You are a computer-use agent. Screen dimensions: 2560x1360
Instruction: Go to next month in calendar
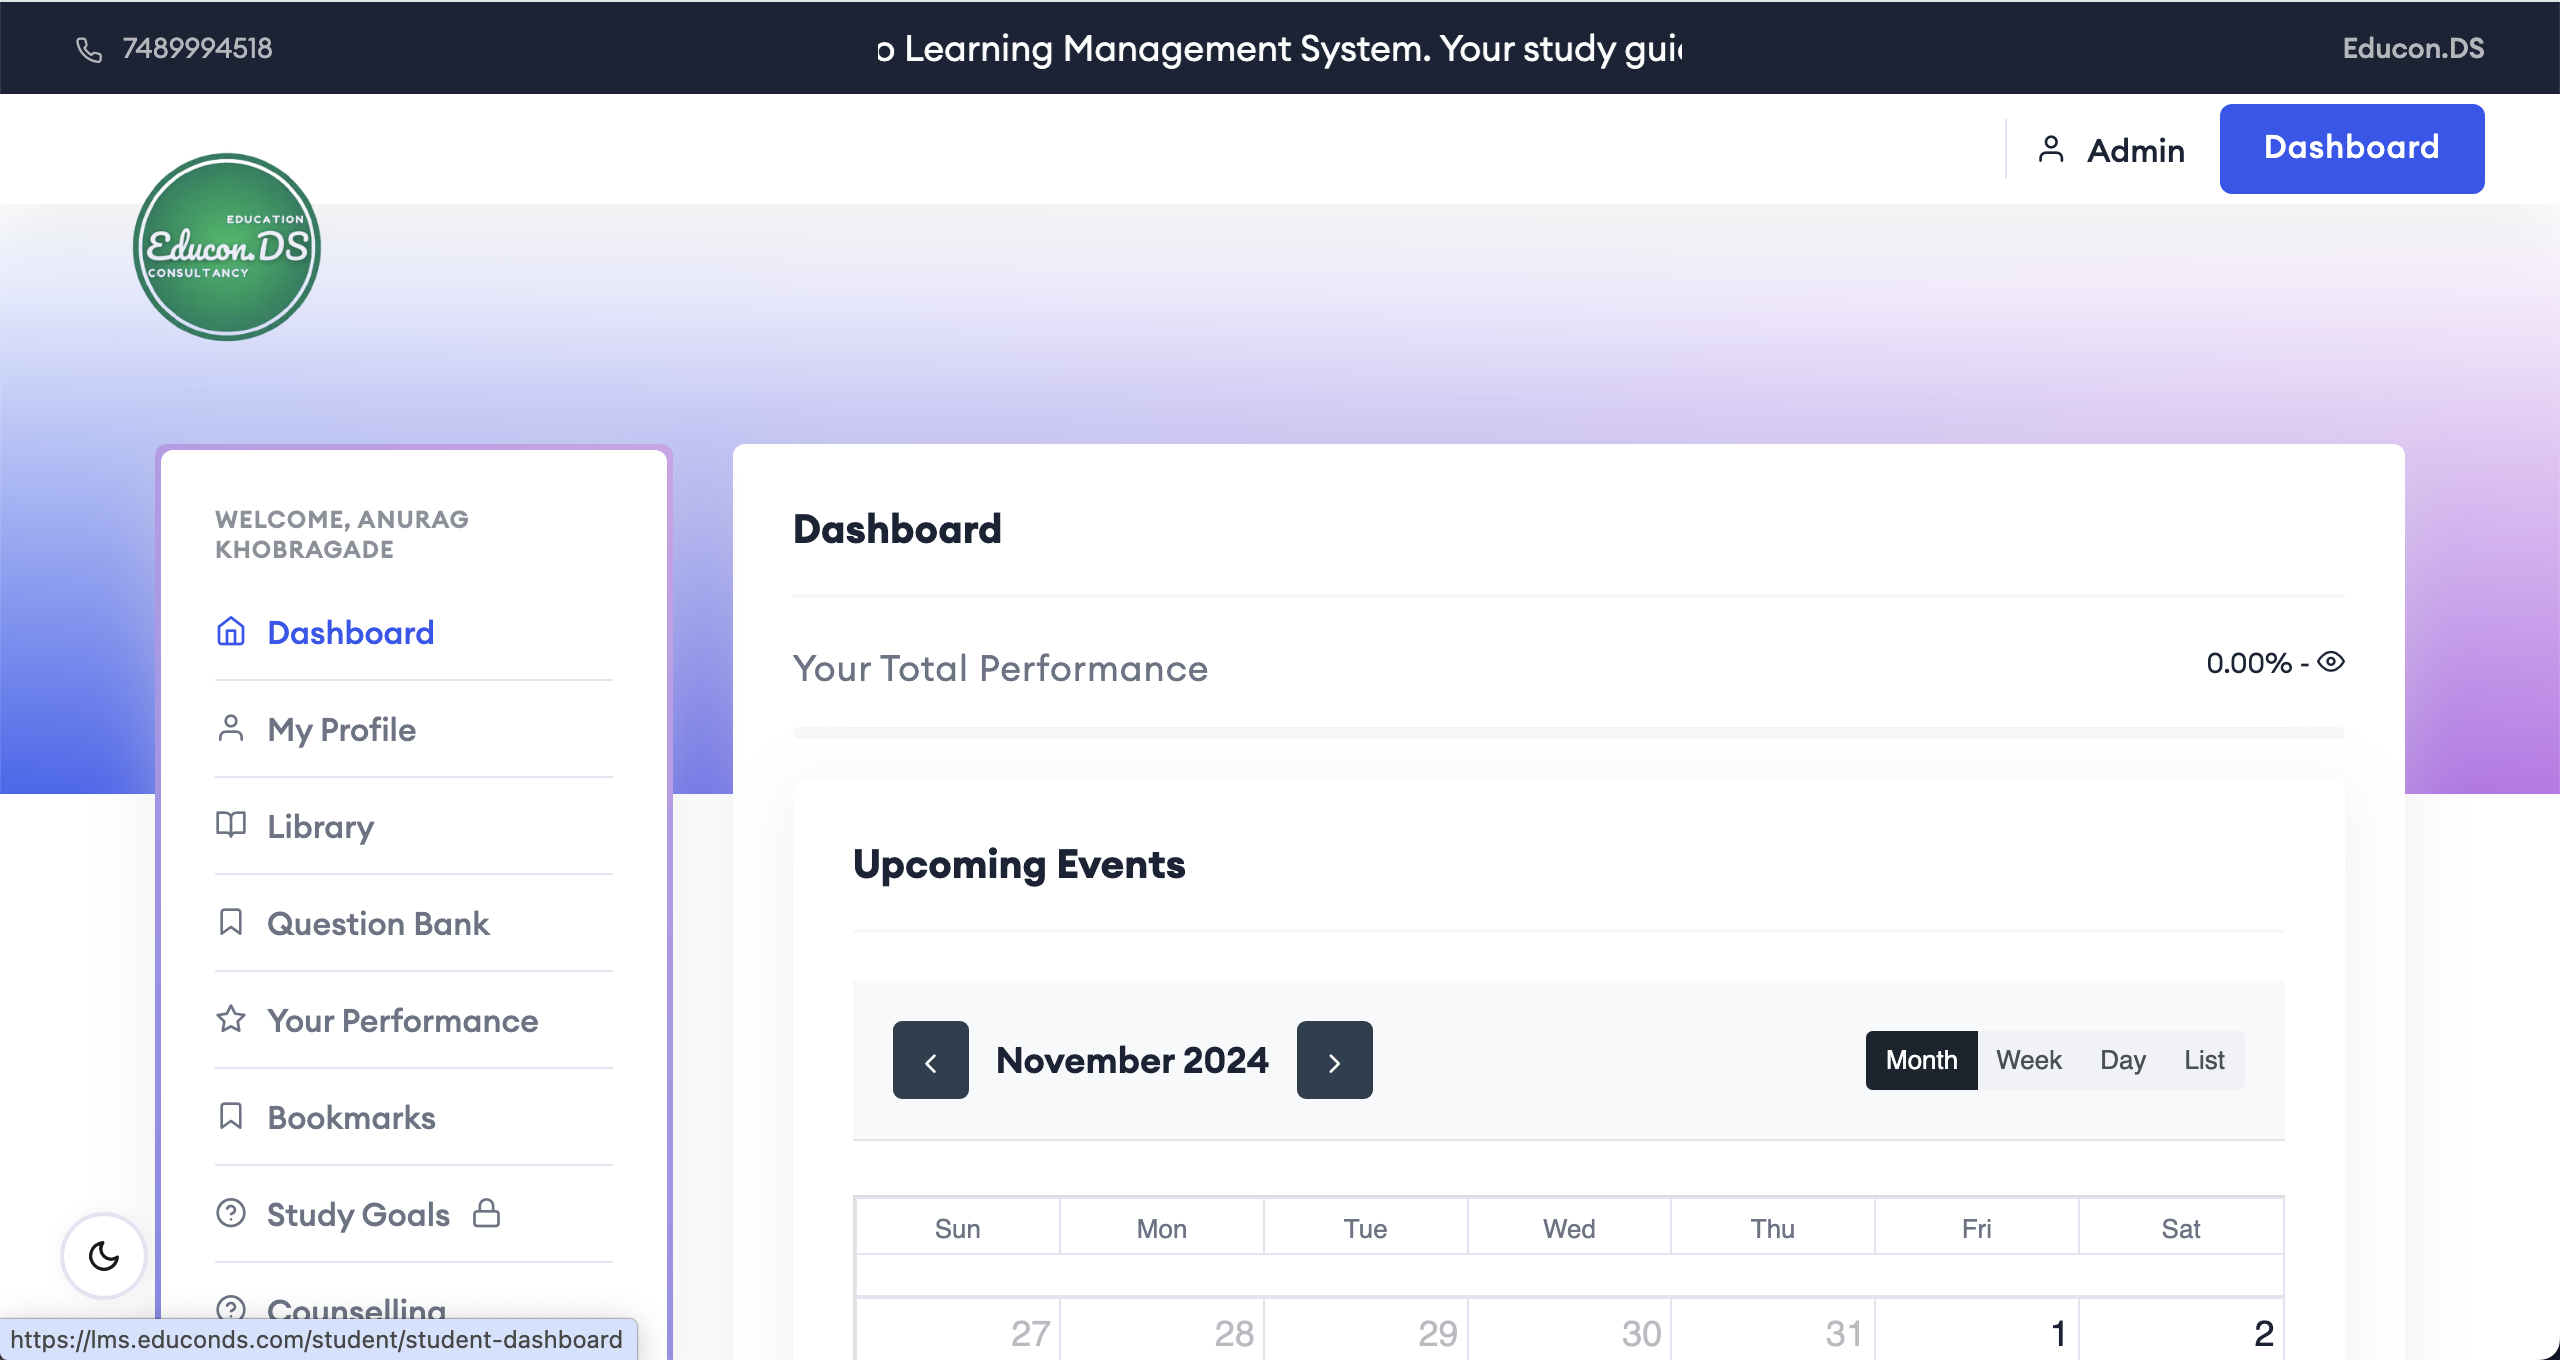tap(1335, 1060)
